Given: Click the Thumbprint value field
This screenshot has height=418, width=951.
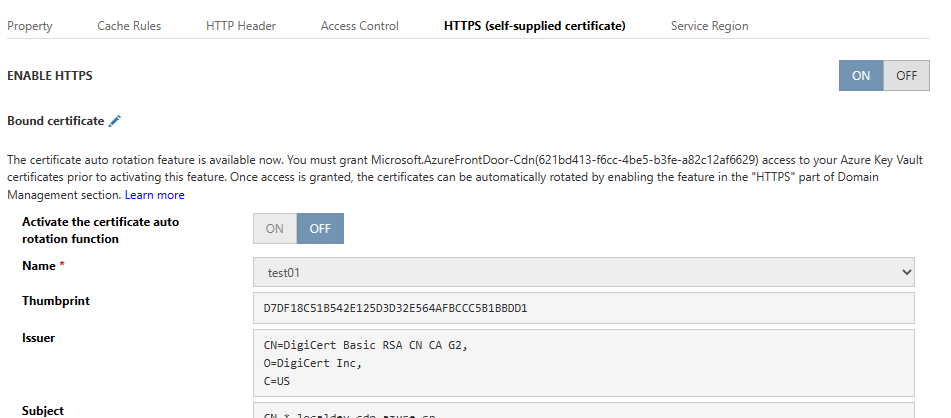Looking at the screenshot, I should point(584,308).
